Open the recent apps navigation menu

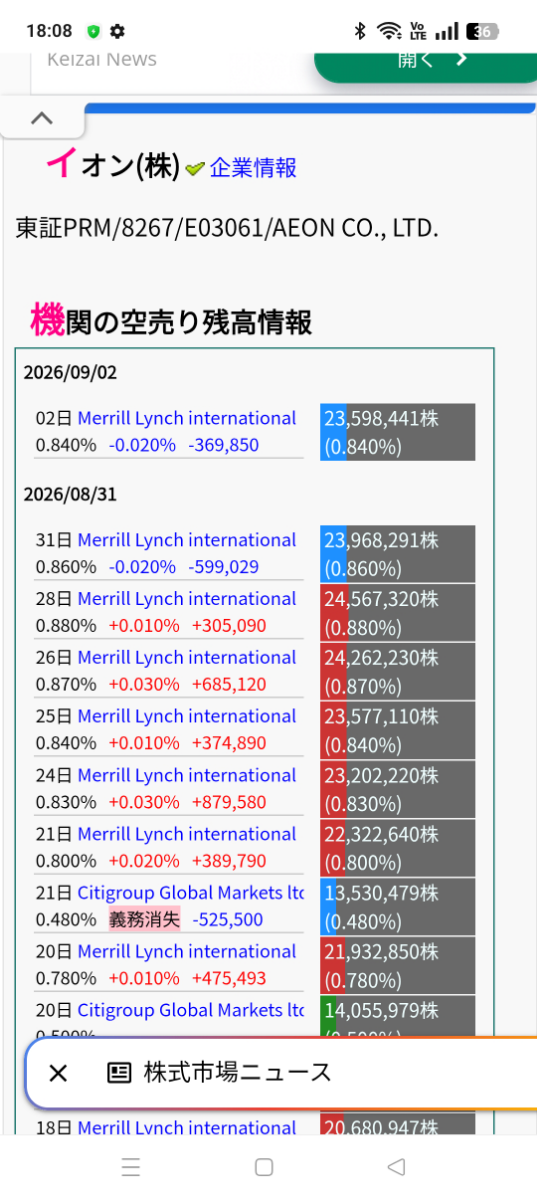[131, 1167]
